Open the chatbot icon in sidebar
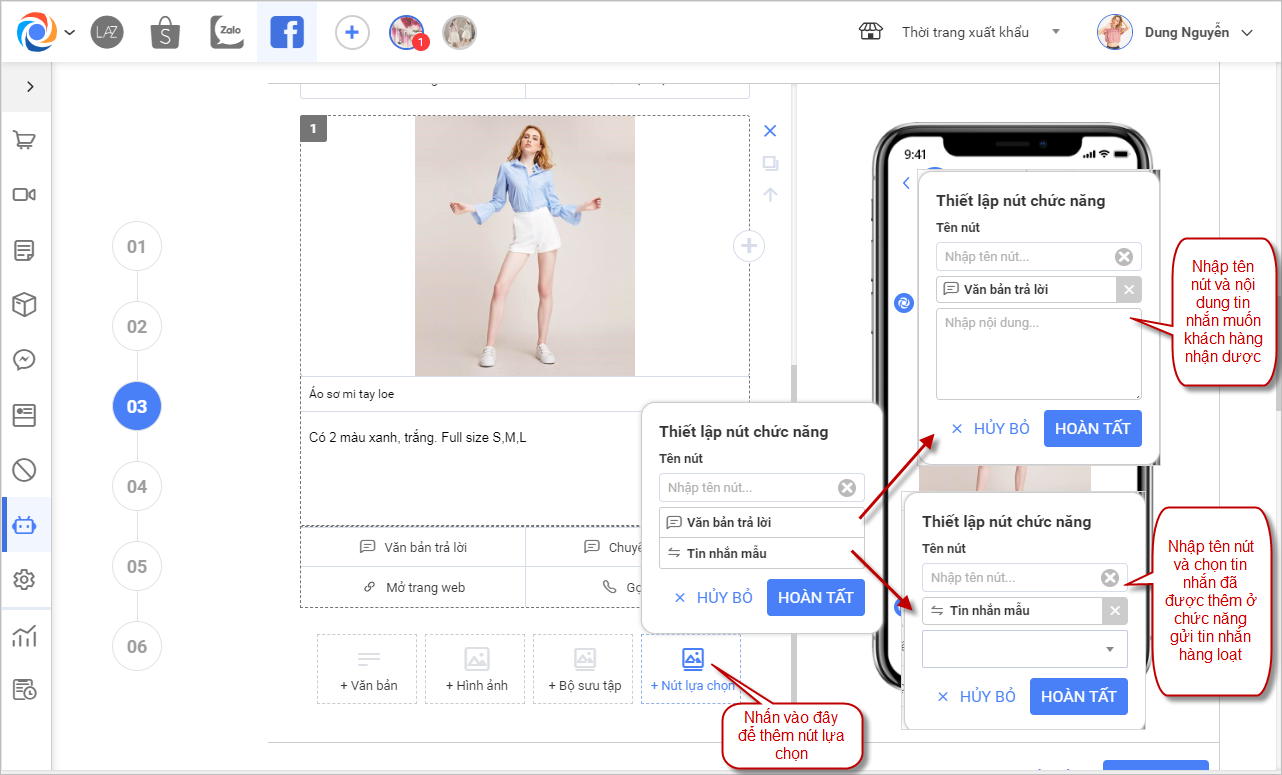This screenshot has width=1282, height=775. 25,524
